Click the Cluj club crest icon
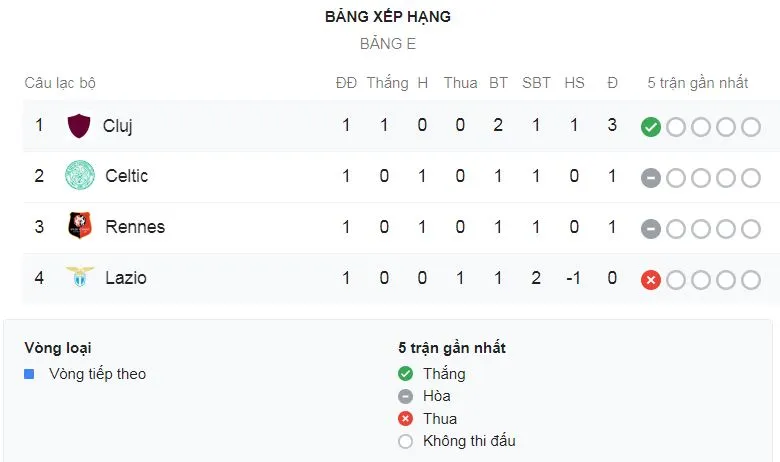Viewport: 780px width, 462px height. [79, 126]
